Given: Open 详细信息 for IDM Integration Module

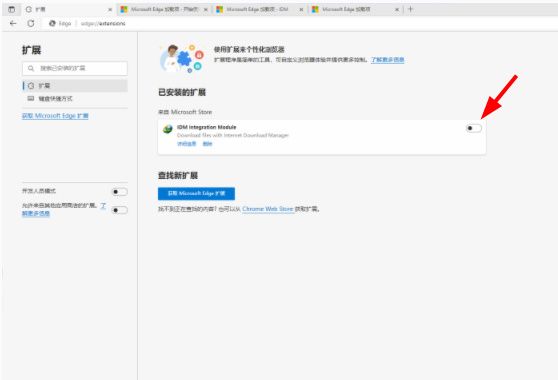Looking at the screenshot, I should (x=186, y=144).
